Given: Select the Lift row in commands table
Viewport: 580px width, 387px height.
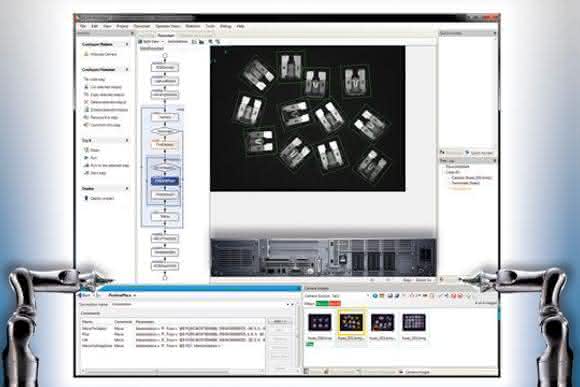Looking at the screenshot, I should [172, 340].
